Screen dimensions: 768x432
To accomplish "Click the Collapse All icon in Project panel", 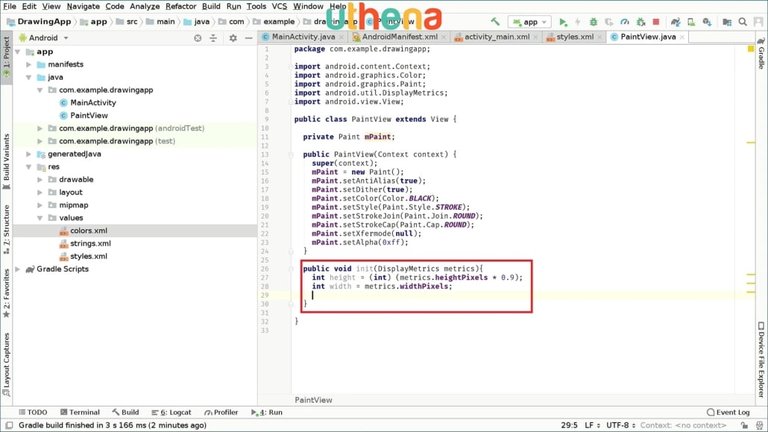I will point(213,37).
